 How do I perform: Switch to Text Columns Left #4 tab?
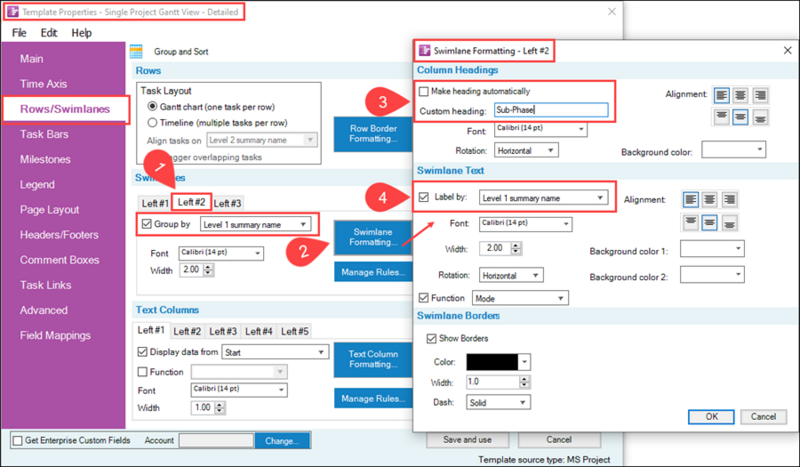point(259,331)
